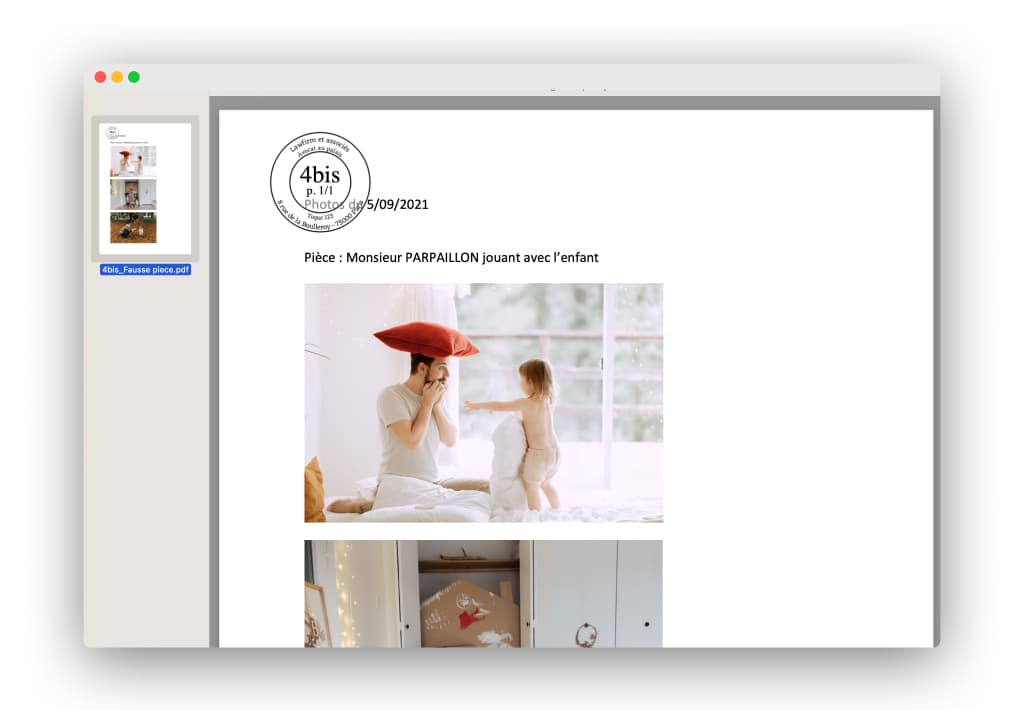Click the large "4bis" text inside the stamp
This screenshot has height=710, width=1024.
coord(320,174)
